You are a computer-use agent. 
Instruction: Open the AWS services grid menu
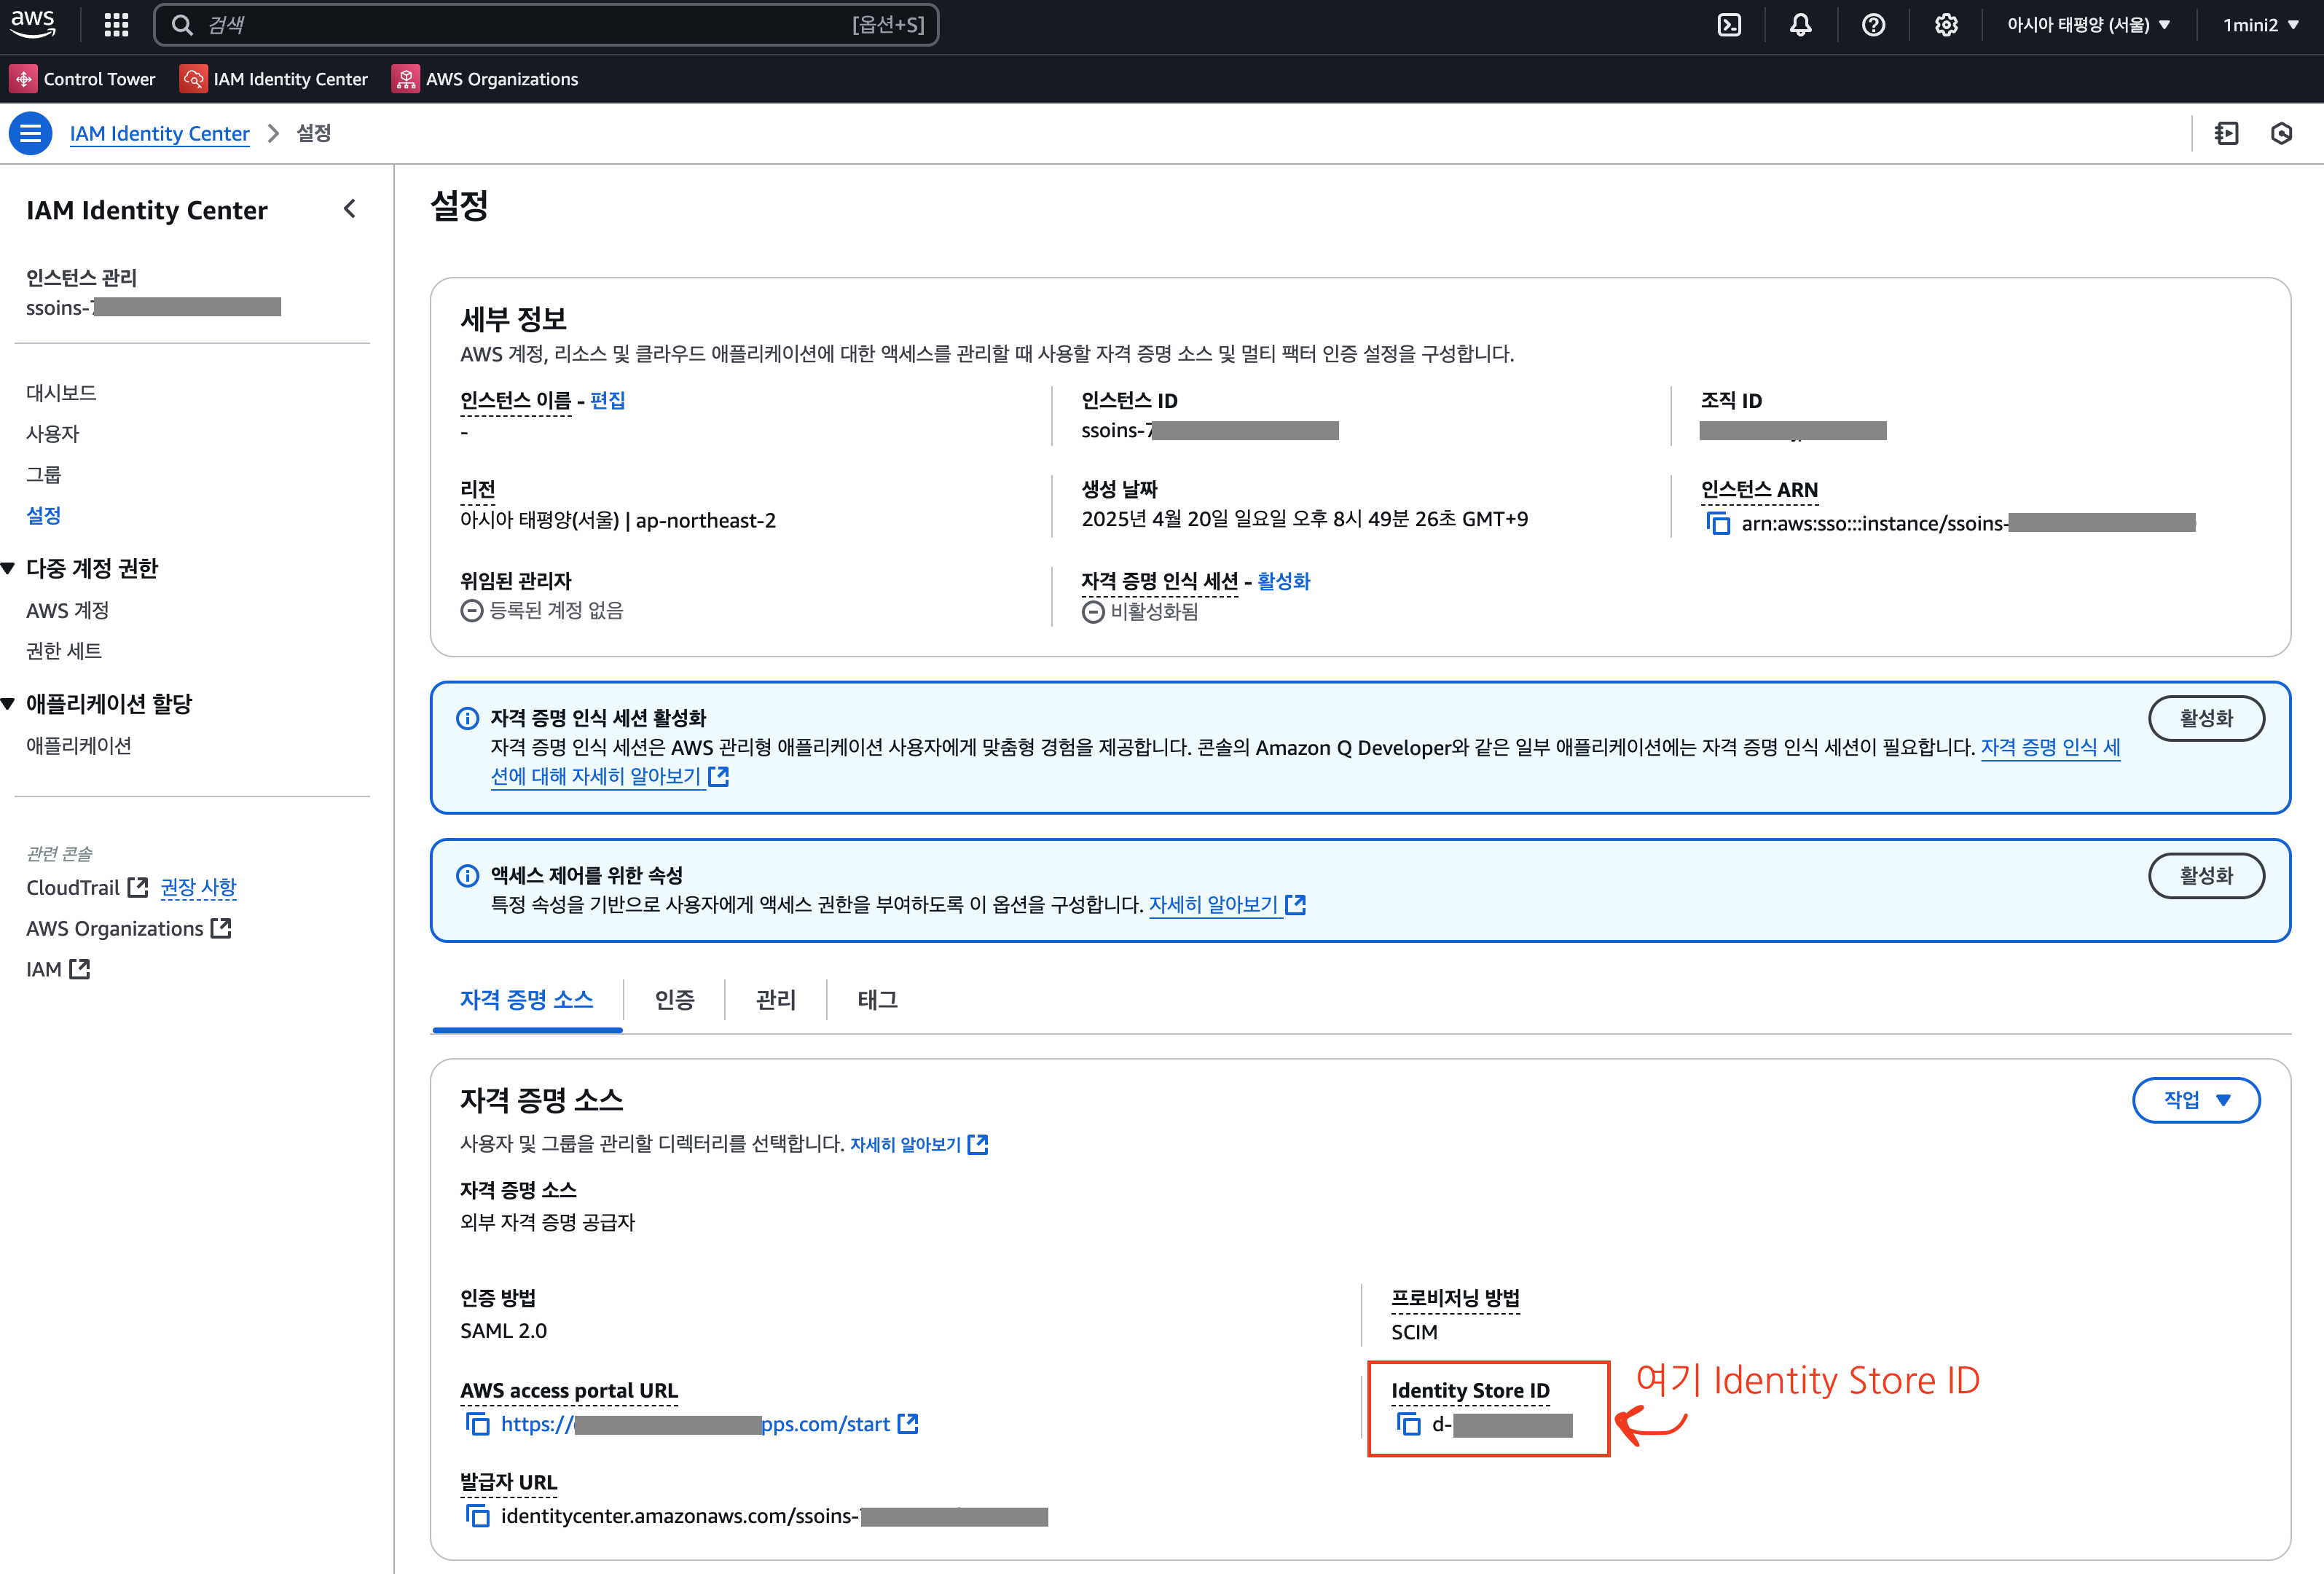(x=116, y=25)
